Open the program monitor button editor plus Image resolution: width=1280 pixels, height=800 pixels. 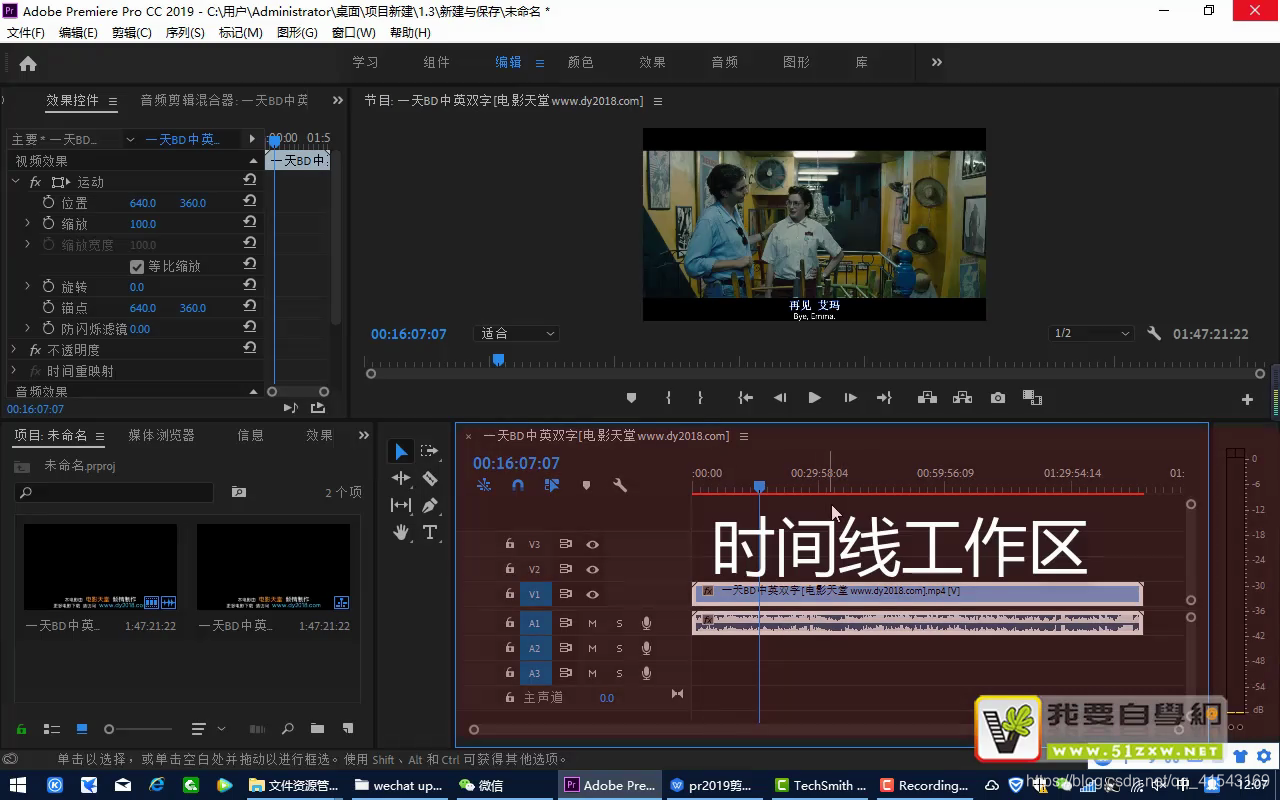[x=1247, y=399]
